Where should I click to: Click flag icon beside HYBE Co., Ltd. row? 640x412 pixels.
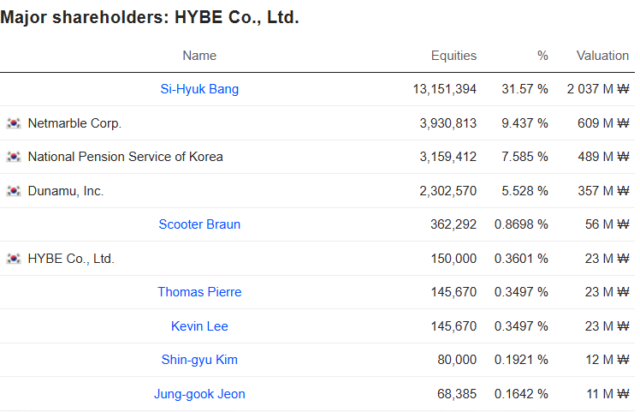point(13,258)
